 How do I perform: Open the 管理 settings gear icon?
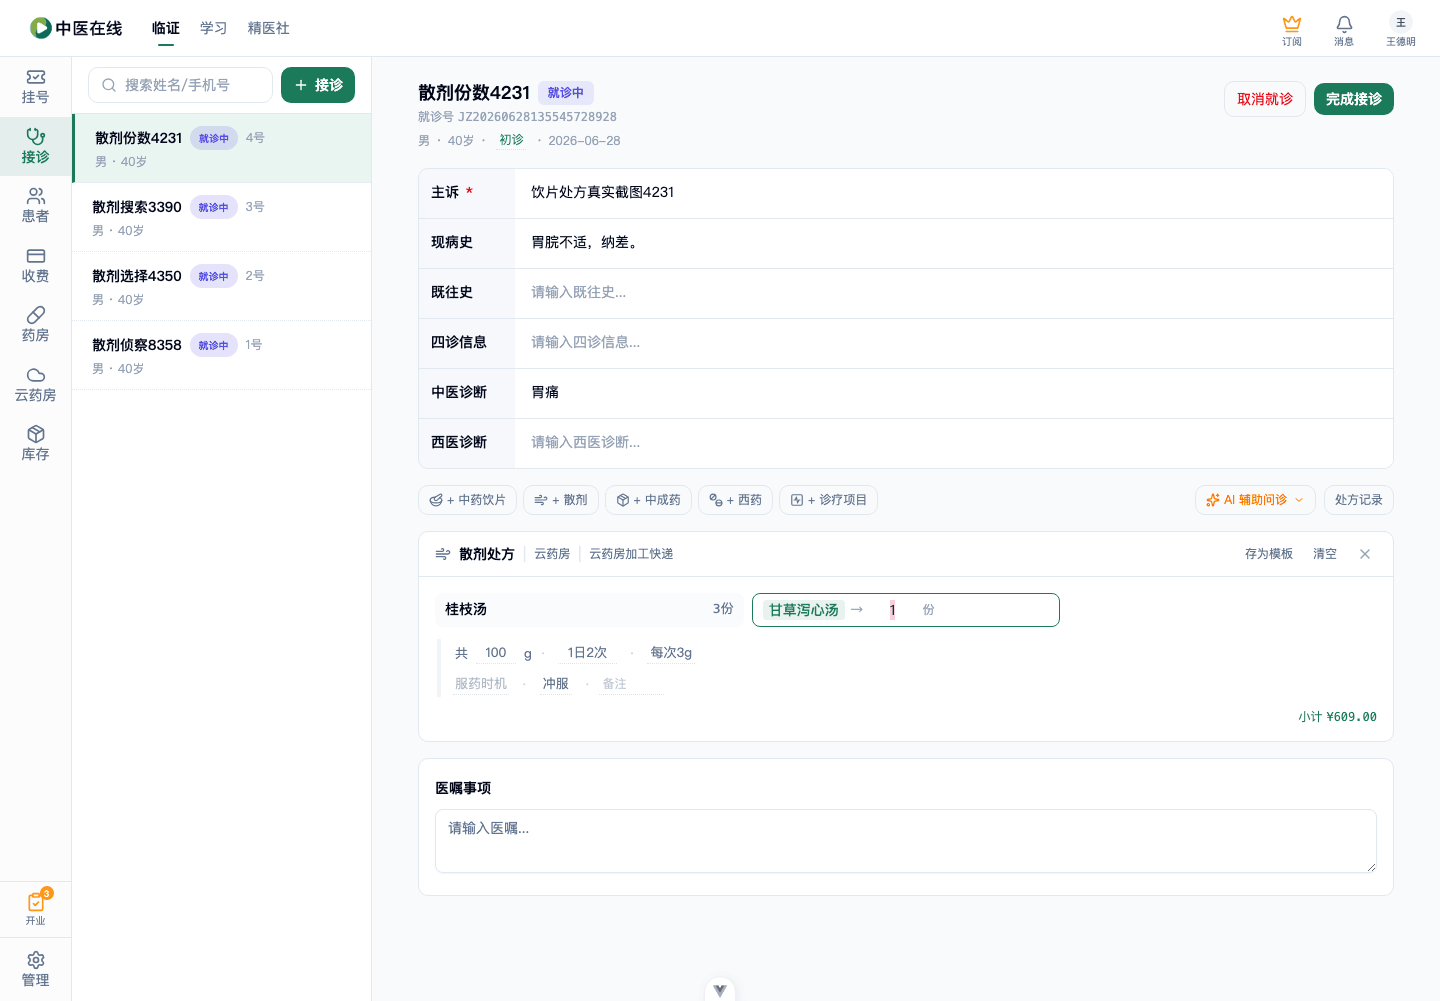coord(35,970)
